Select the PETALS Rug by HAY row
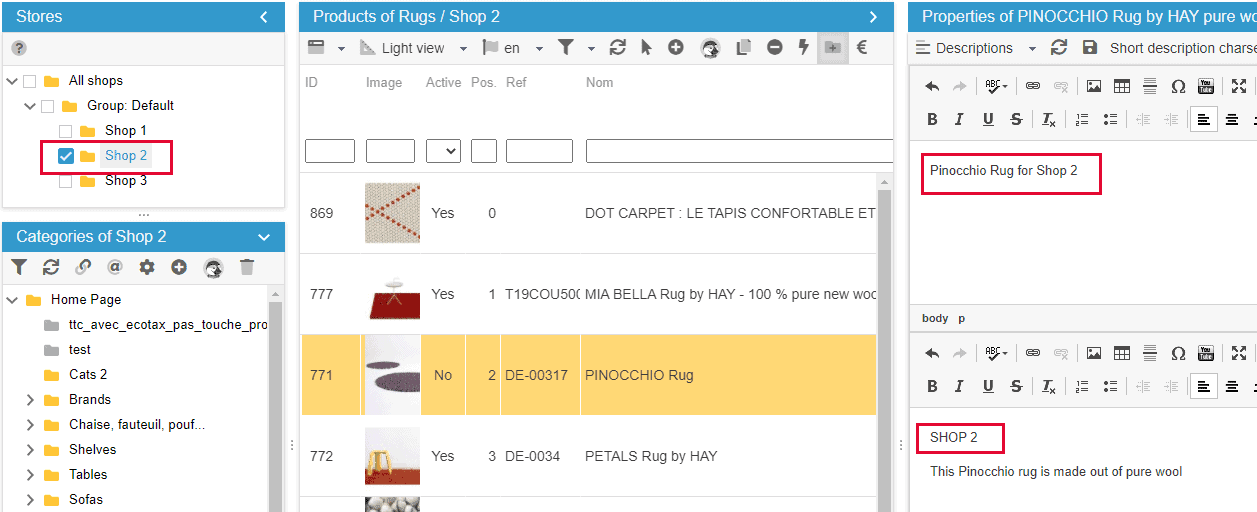This screenshot has height=512, width=1257. (650, 456)
